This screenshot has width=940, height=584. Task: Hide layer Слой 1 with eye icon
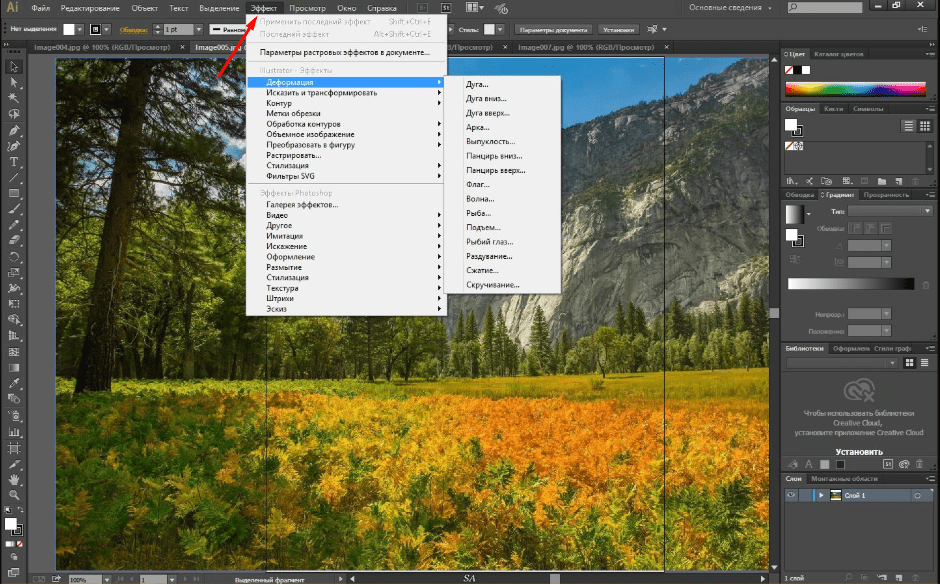(791, 495)
